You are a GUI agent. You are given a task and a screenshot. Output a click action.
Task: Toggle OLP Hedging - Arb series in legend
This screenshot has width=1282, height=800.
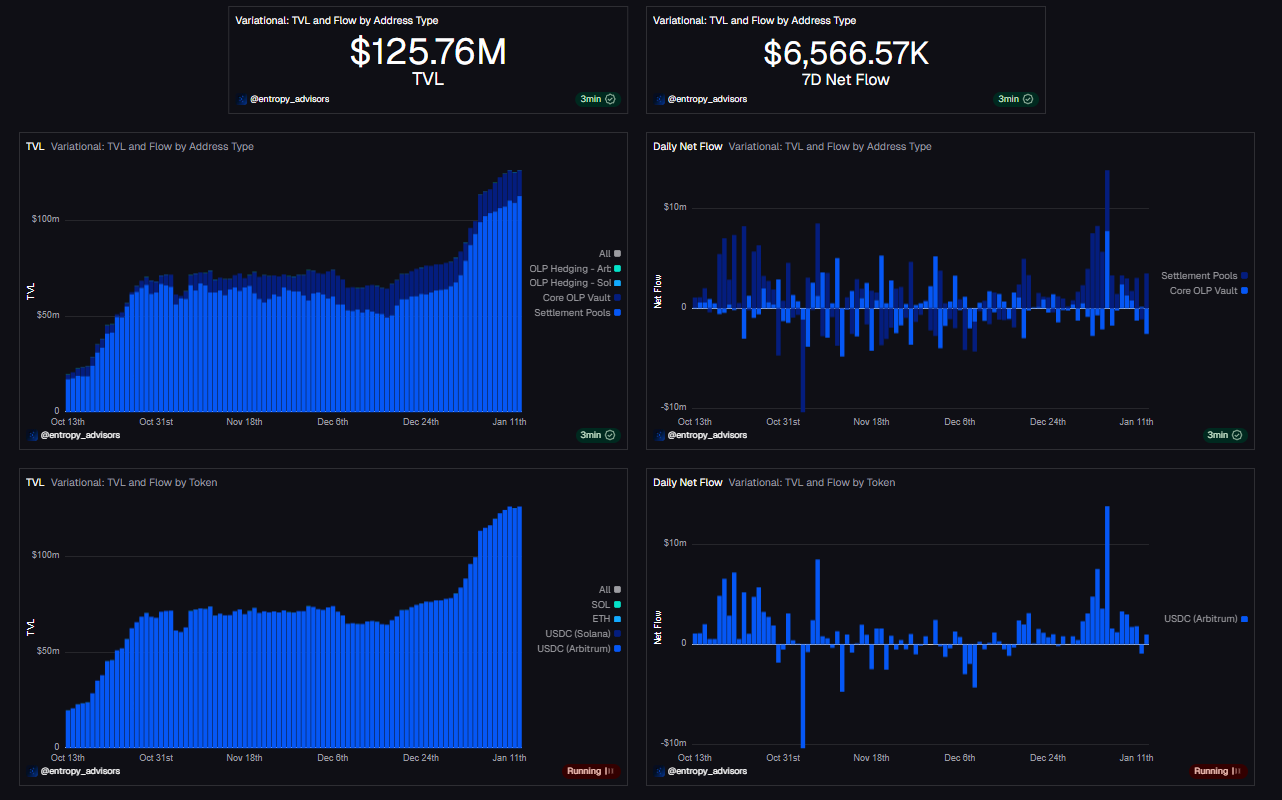[x=575, y=269]
